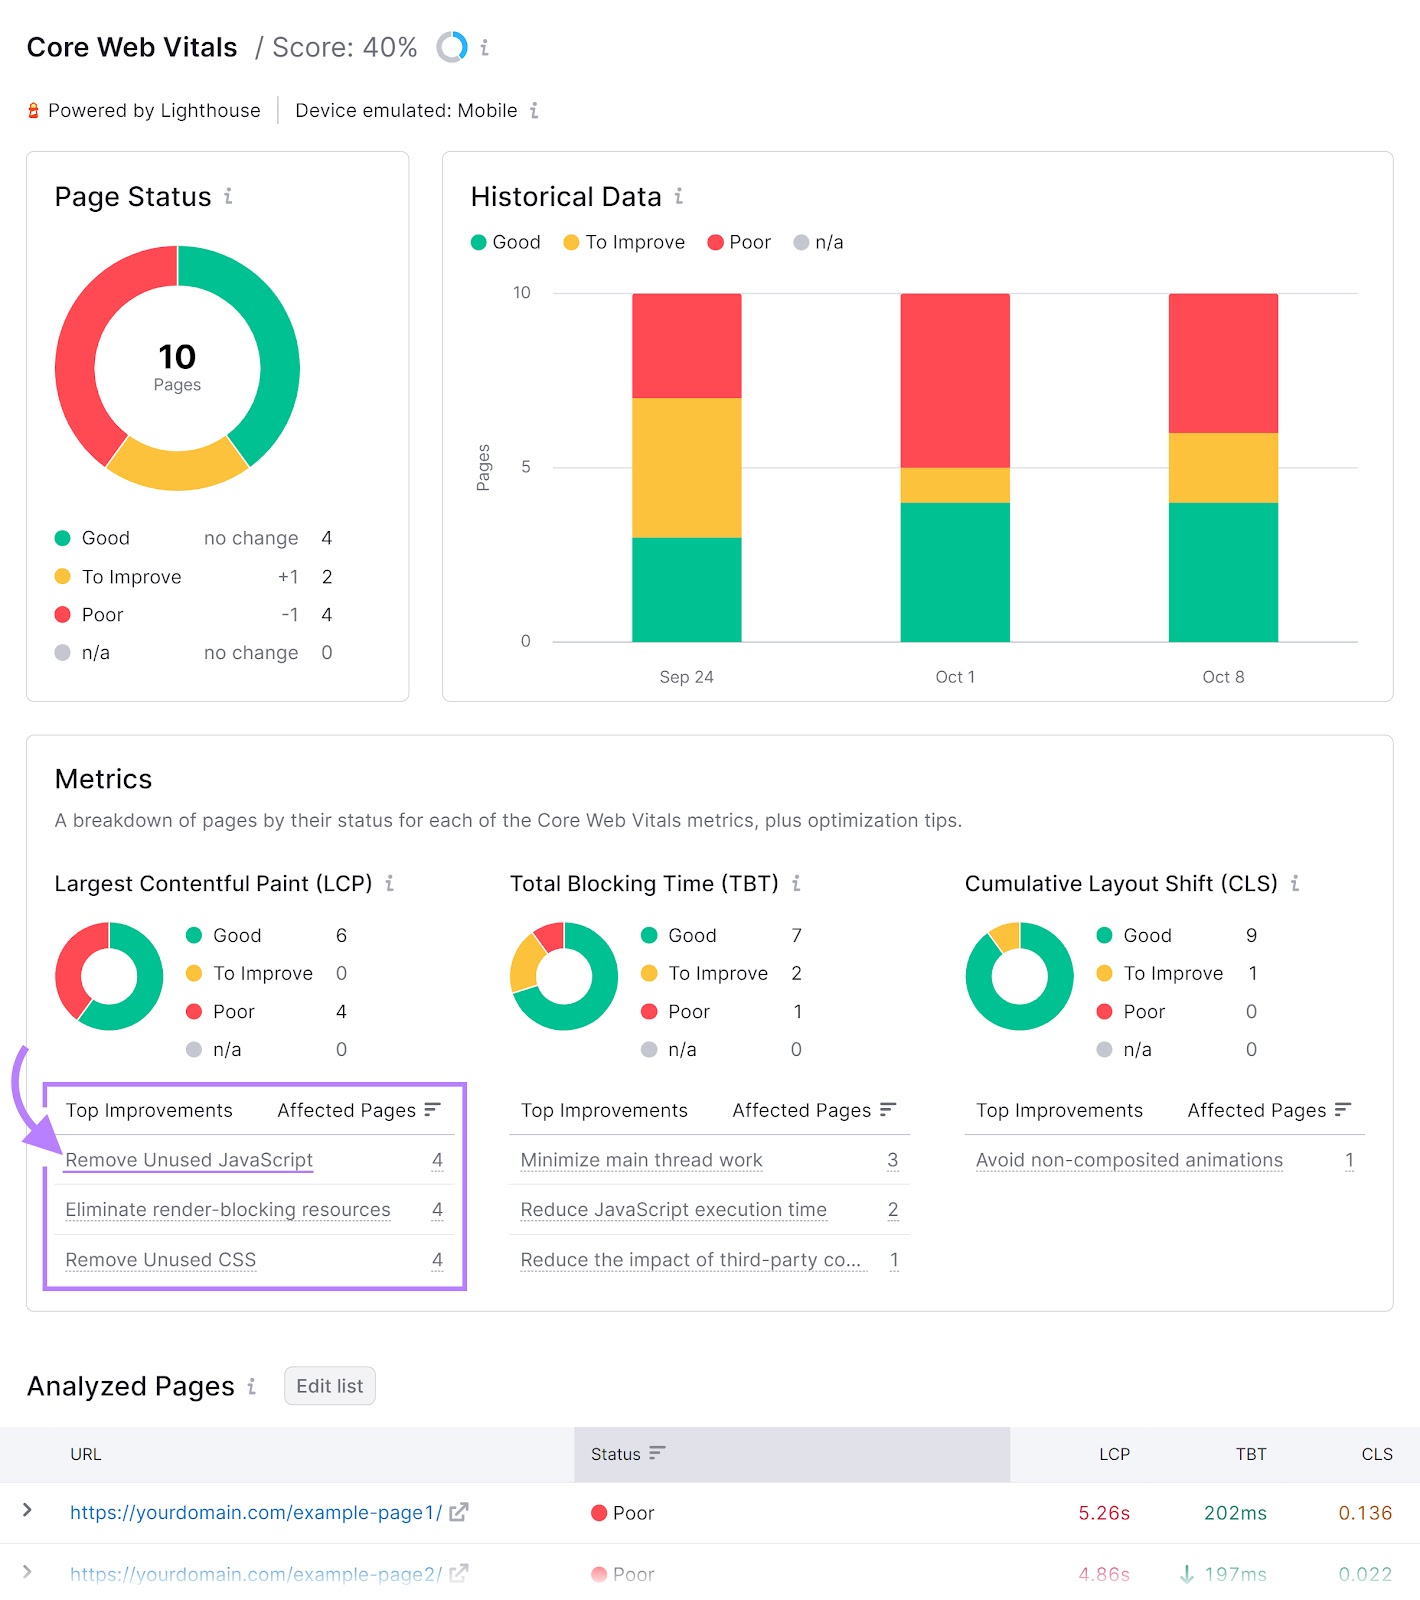
Task: Toggle n/a series in Historical Data legend
Action: click(x=818, y=242)
